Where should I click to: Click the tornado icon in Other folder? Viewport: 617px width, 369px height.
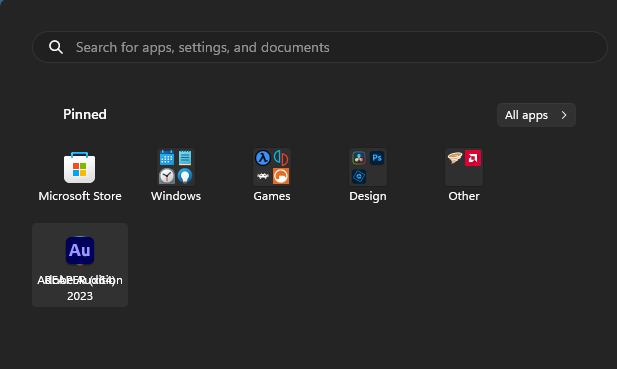455,158
